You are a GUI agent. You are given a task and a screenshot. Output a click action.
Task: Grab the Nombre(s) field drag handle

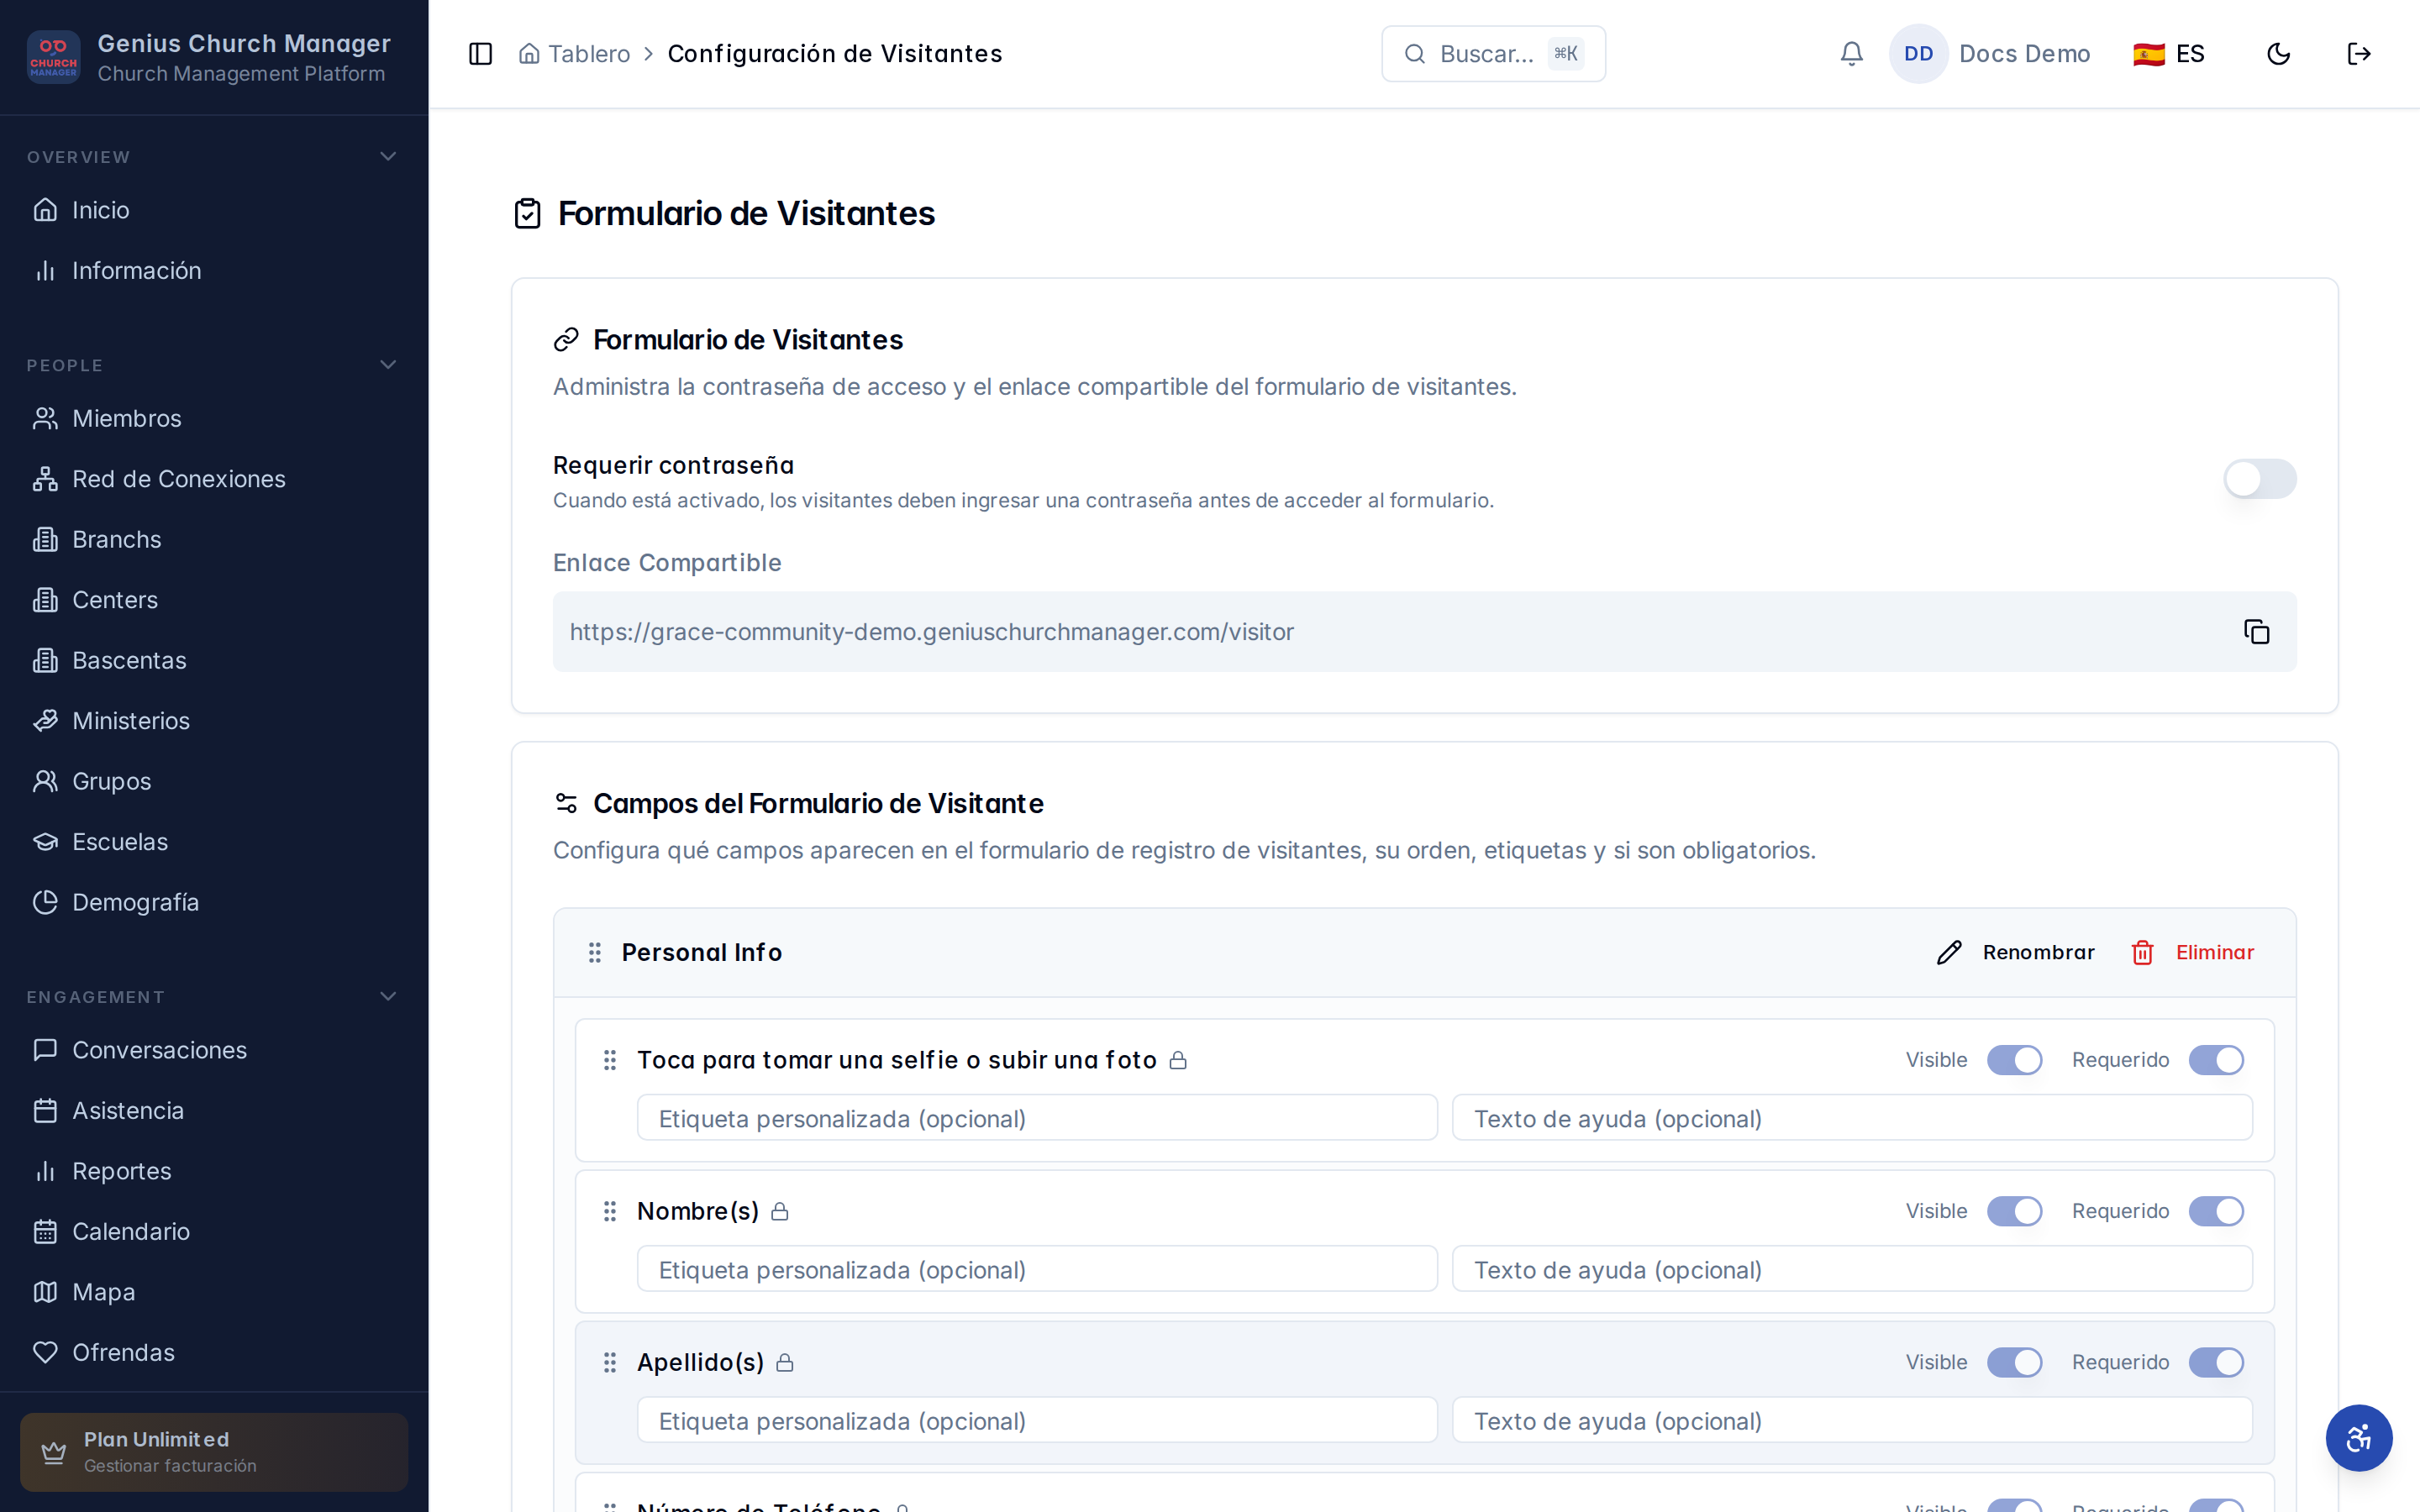[610, 1211]
